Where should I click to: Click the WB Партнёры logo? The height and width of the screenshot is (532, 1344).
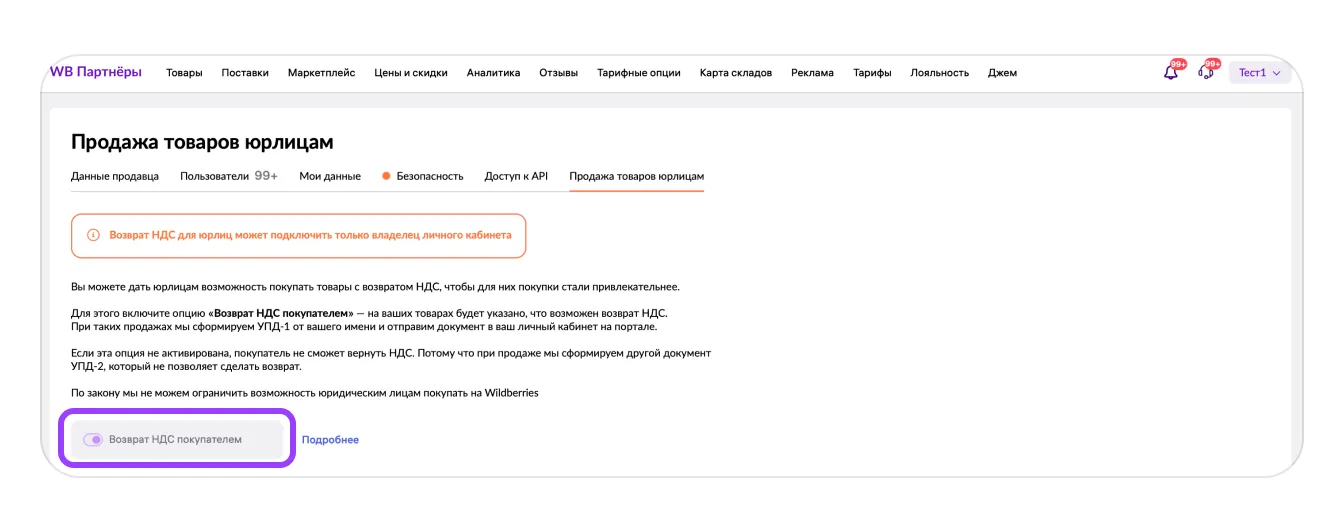click(96, 72)
